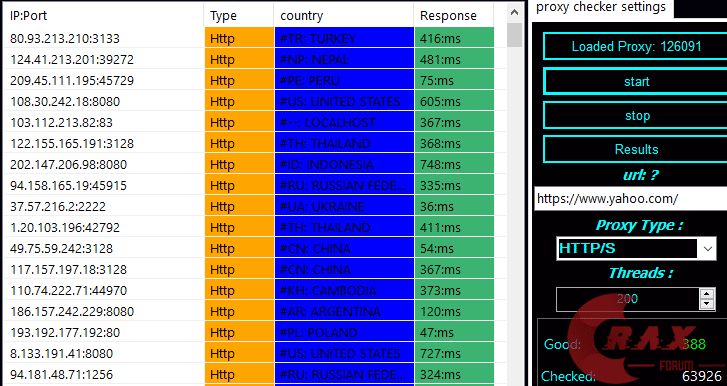
Task: Click the #UA: UKRAINE country cell
Action: (344, 206)
